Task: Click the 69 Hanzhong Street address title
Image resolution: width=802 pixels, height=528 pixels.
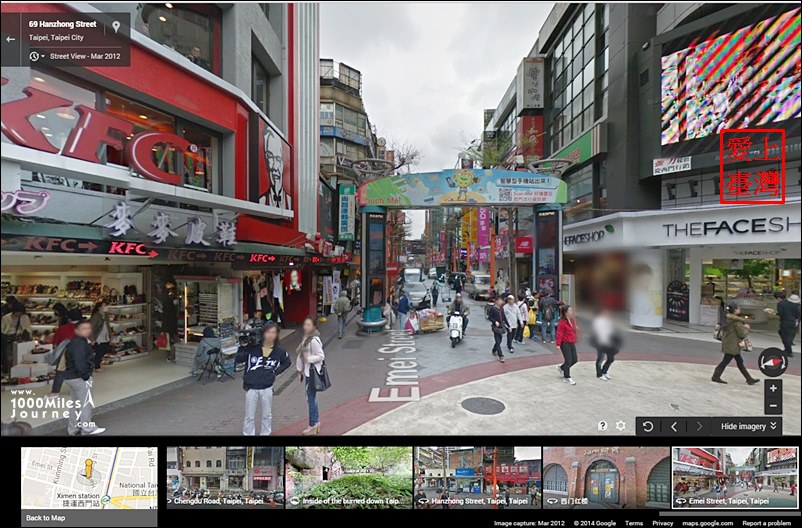Action: [x=62, y=24]
